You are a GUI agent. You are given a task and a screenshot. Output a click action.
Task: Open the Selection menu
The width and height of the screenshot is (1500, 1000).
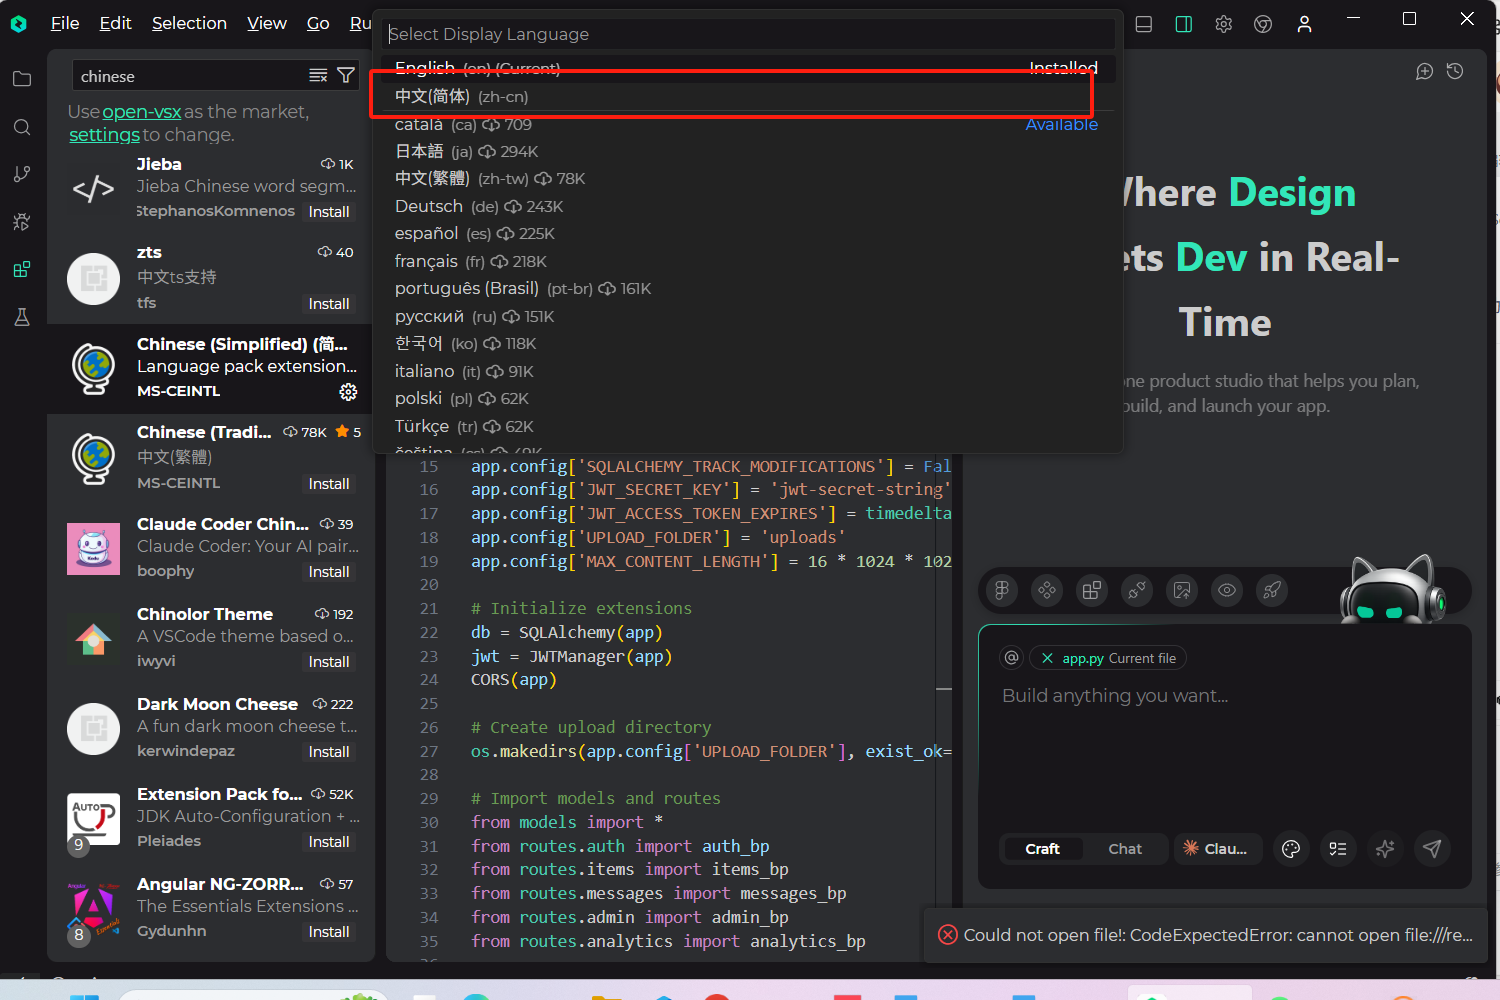pyautogui.click(x=189, y=22)
